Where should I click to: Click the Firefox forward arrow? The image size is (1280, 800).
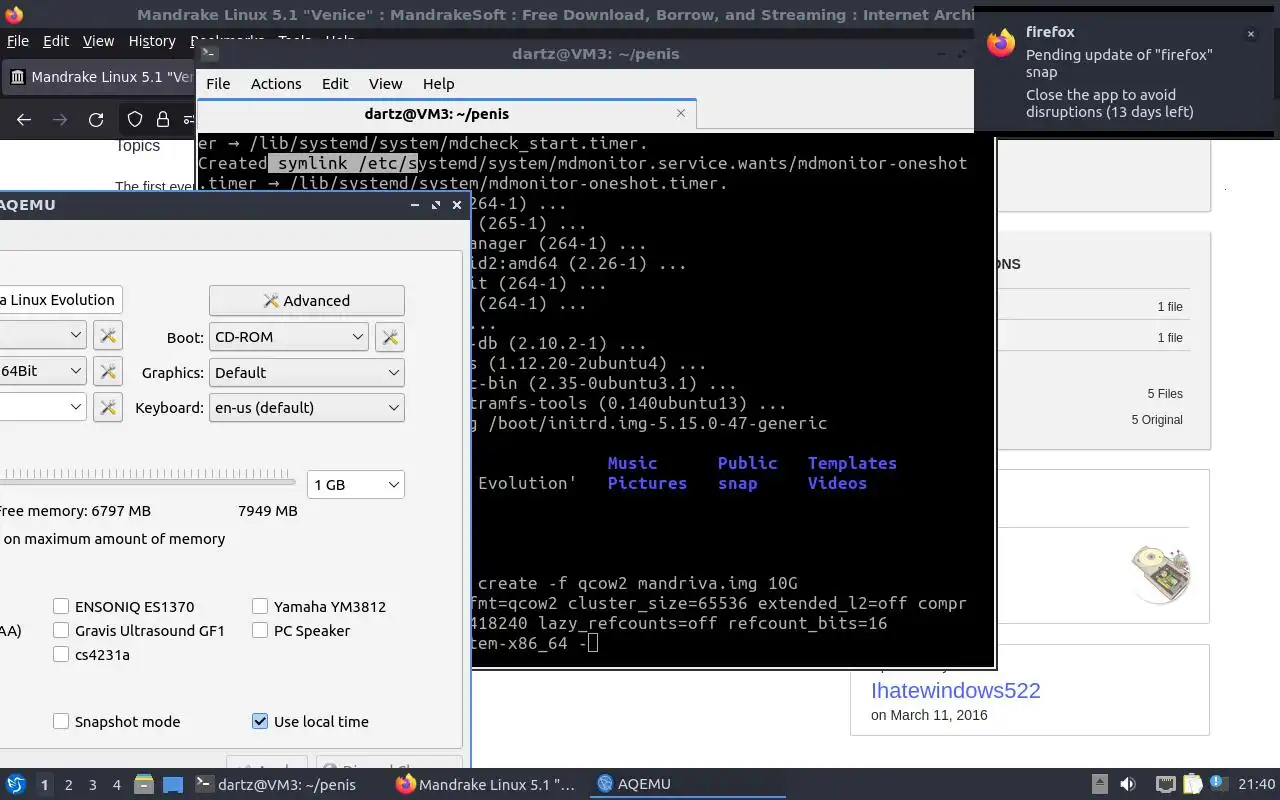(x=60, y=120)
